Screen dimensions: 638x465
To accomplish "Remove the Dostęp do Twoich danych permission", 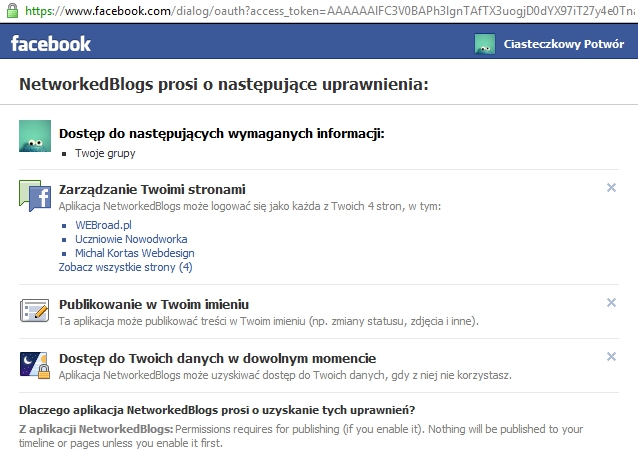I will point(611,357).
